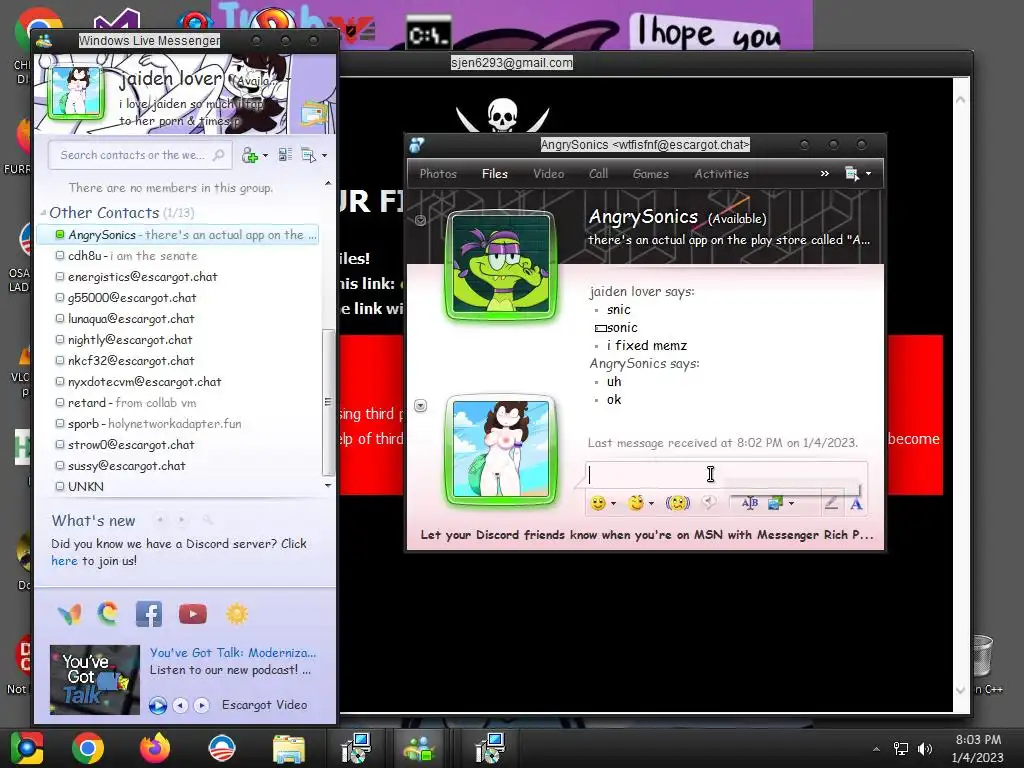Click the contact list scrollbar up arrow
Image resolution: width=1024 pixels, height=768 pixels.
[x=328, y=184]
